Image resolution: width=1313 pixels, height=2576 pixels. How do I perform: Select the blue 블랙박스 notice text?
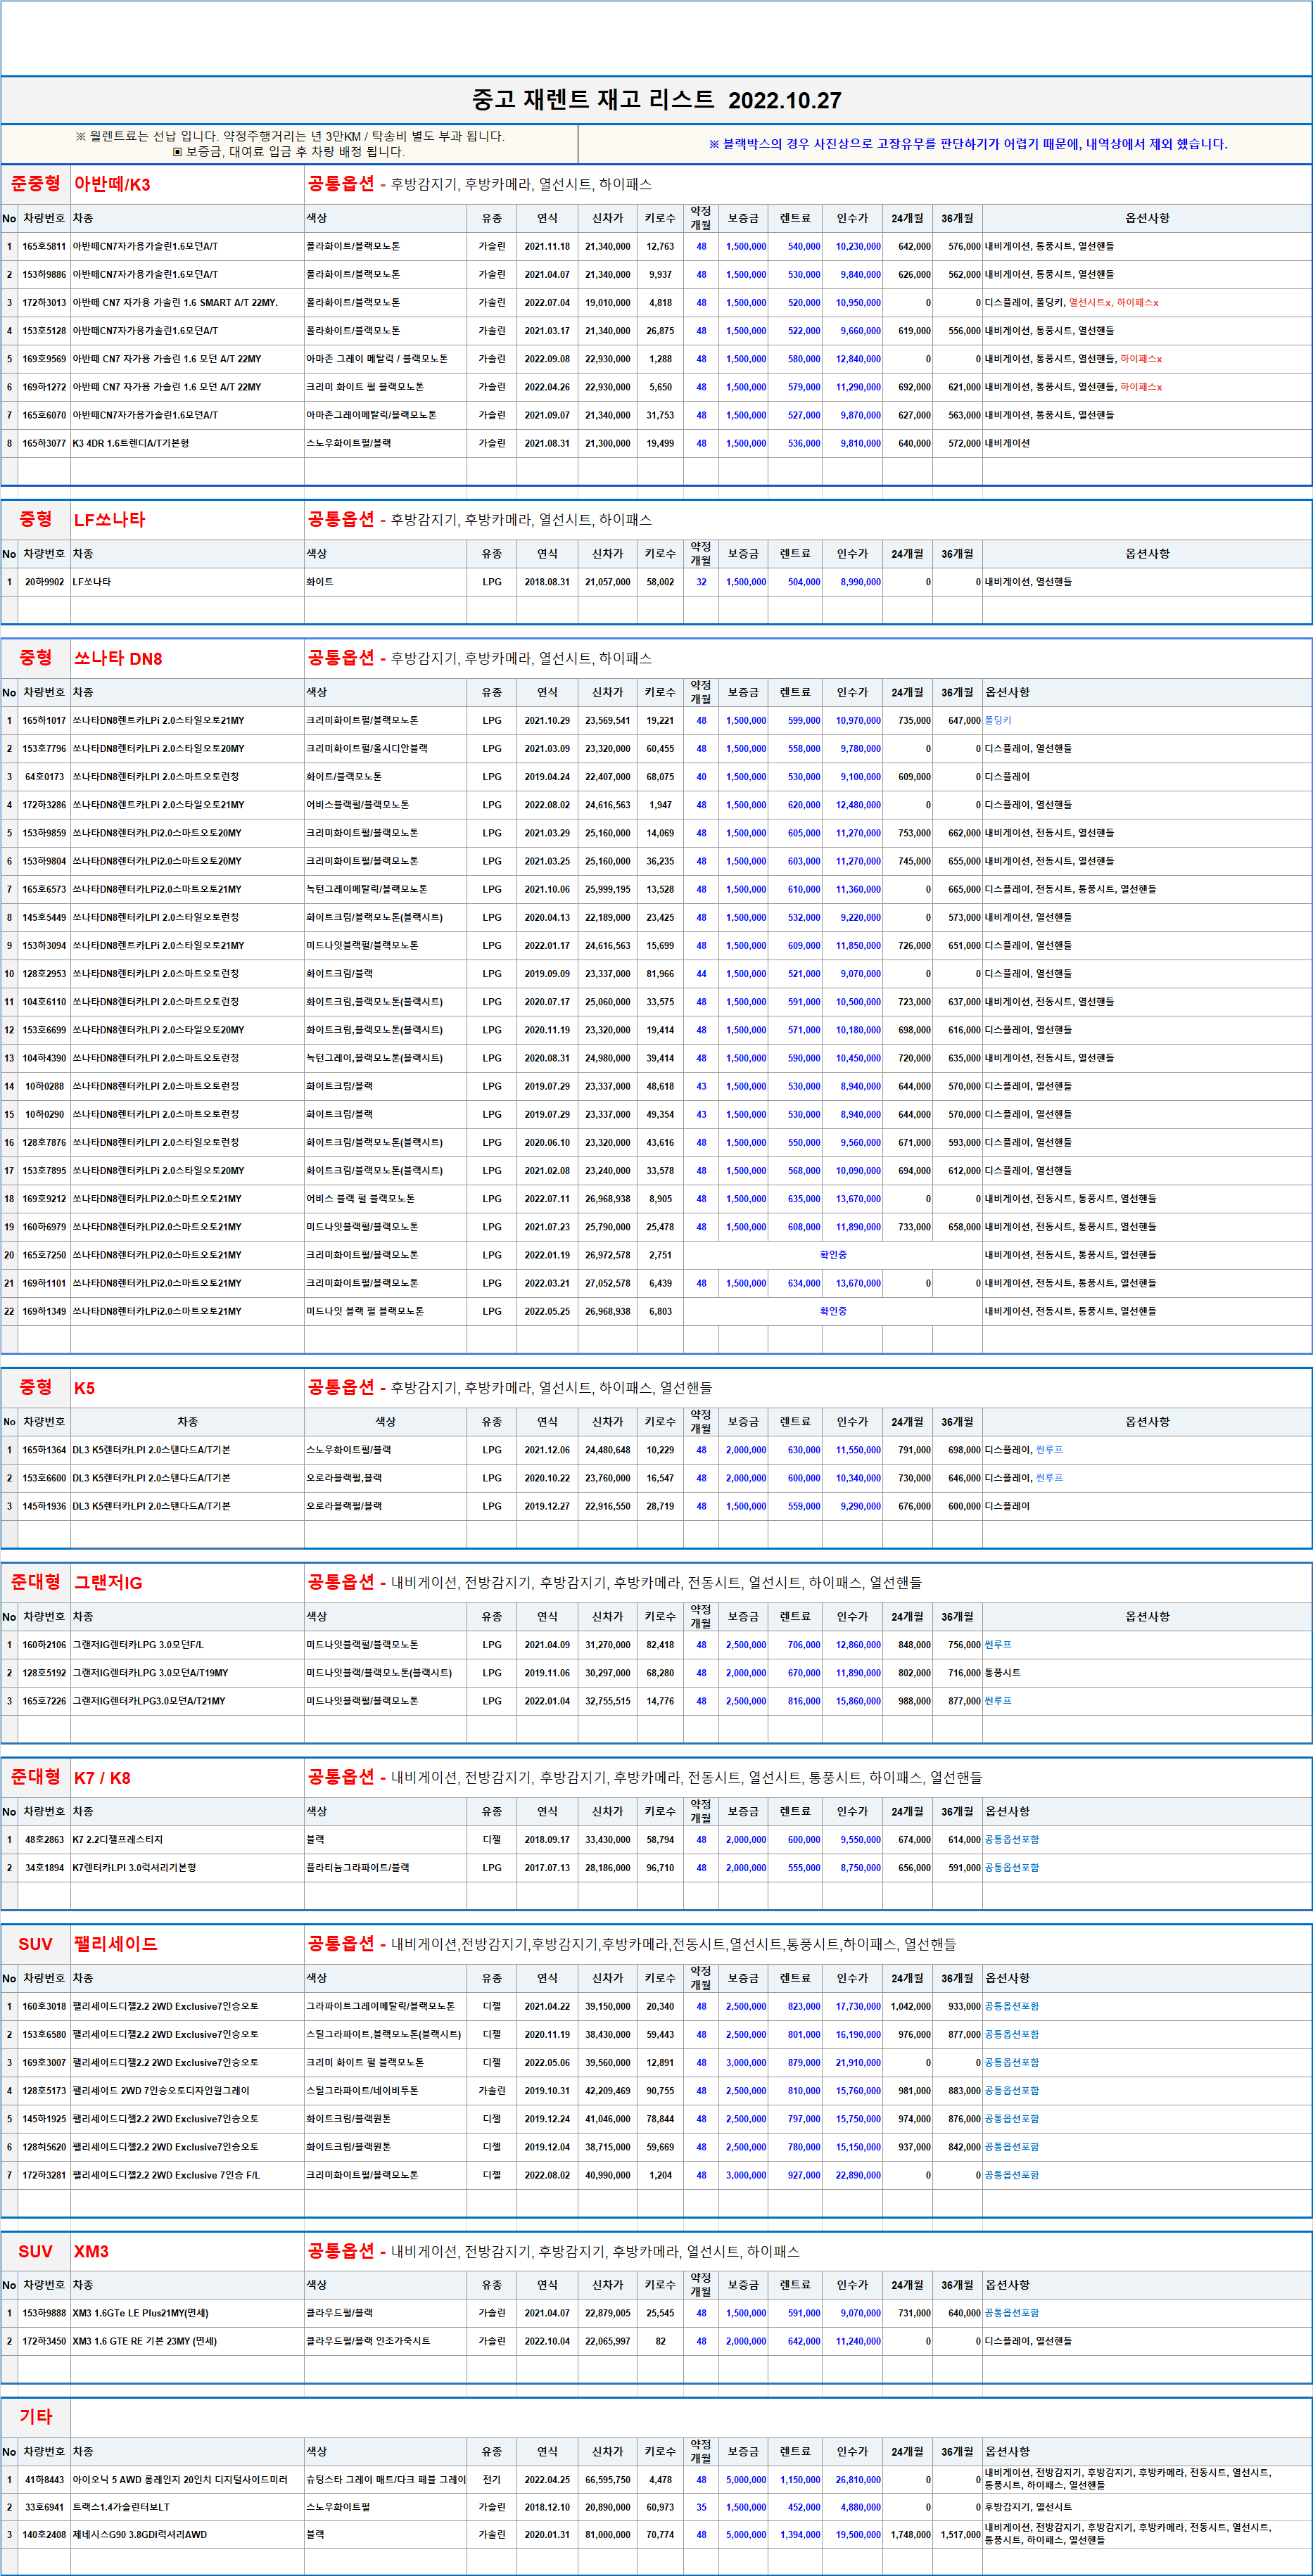pyautogui.click(x=967, y=144)
